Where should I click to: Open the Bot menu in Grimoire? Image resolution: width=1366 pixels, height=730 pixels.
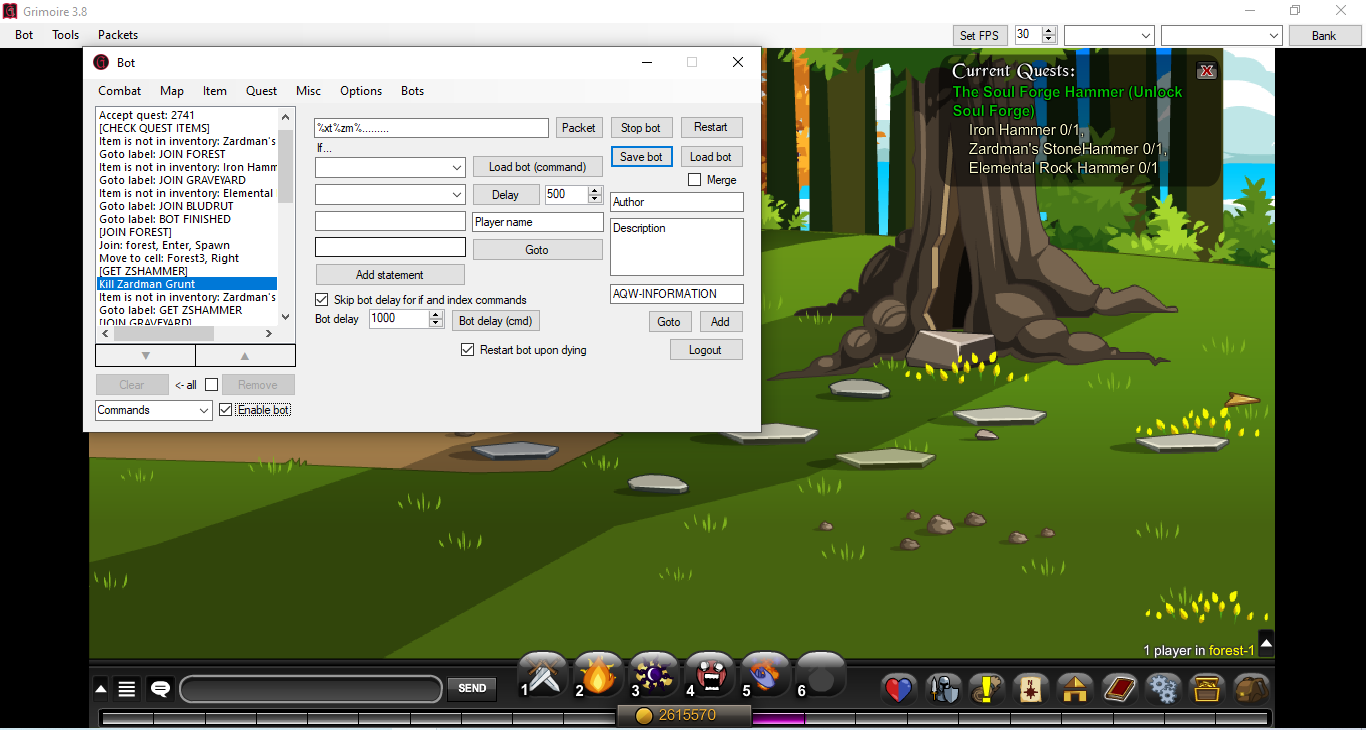pyautogui.click(x=24, y=35)
